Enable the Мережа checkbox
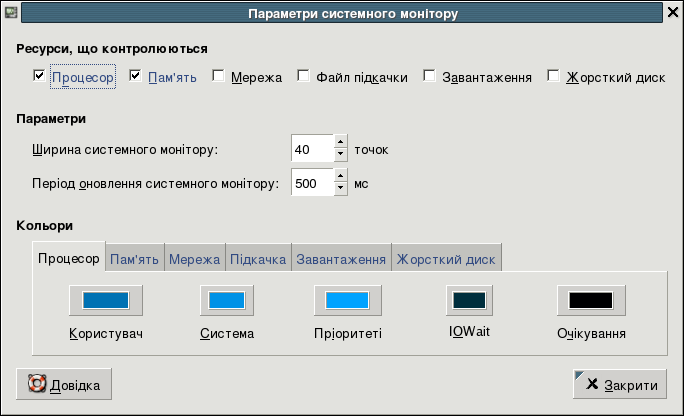Viewport: 684px width, 416px height. [x=218, y=76]
